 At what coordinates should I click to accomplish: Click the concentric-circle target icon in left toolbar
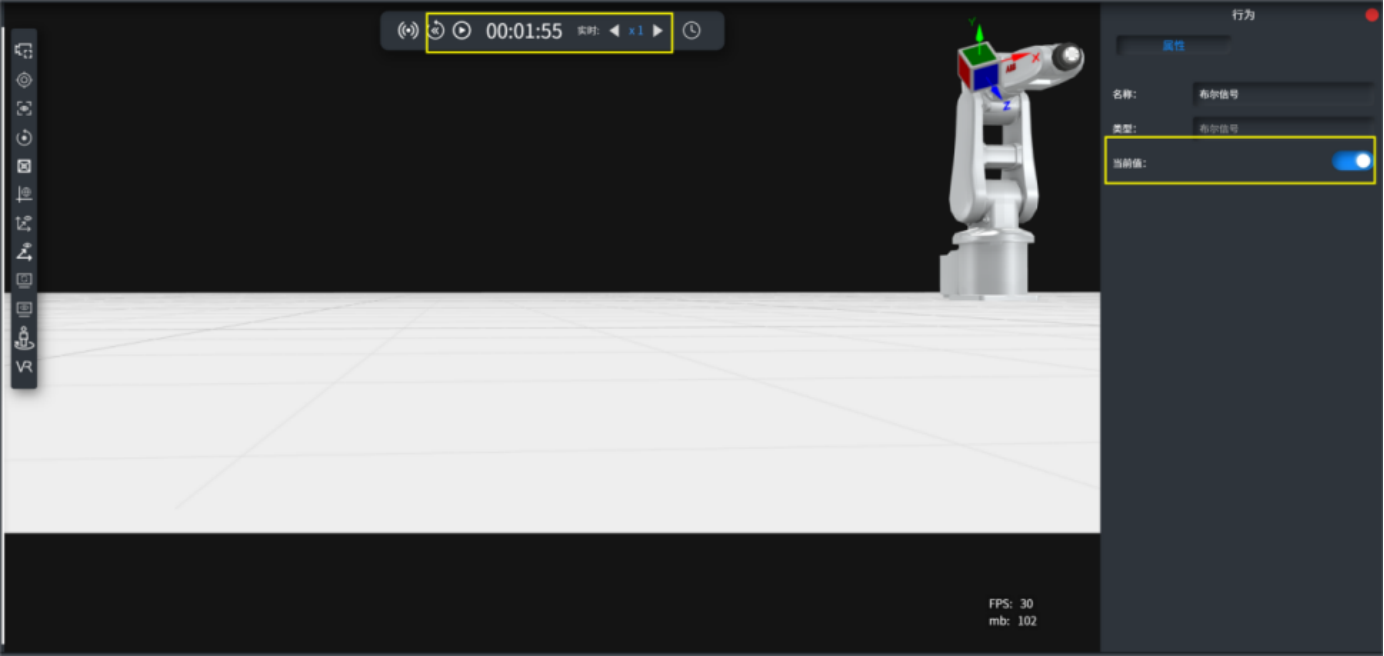tap(24, 80)
